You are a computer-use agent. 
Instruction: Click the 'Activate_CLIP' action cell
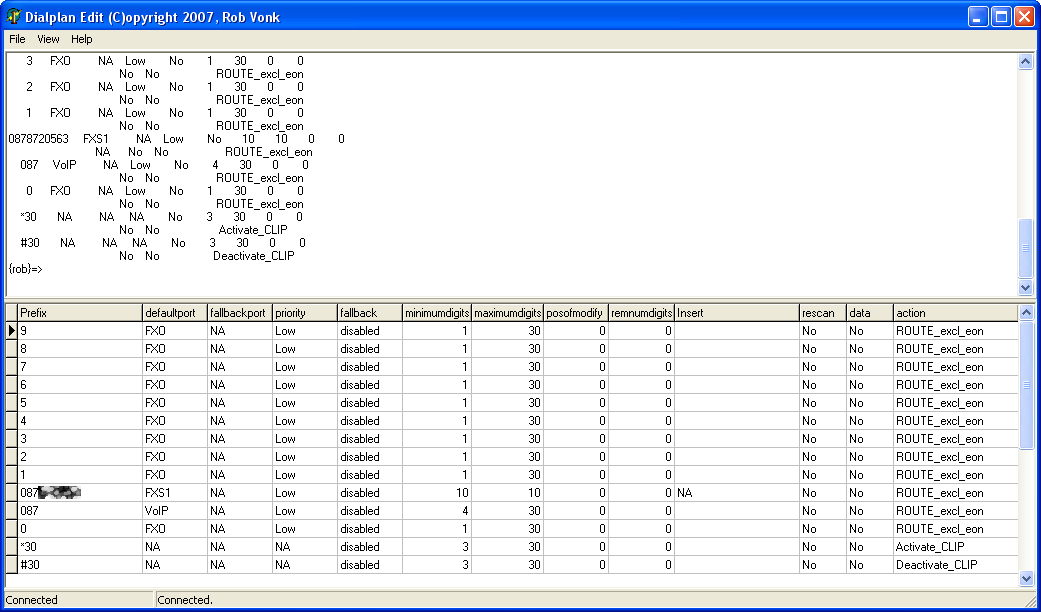pos(955,546)
